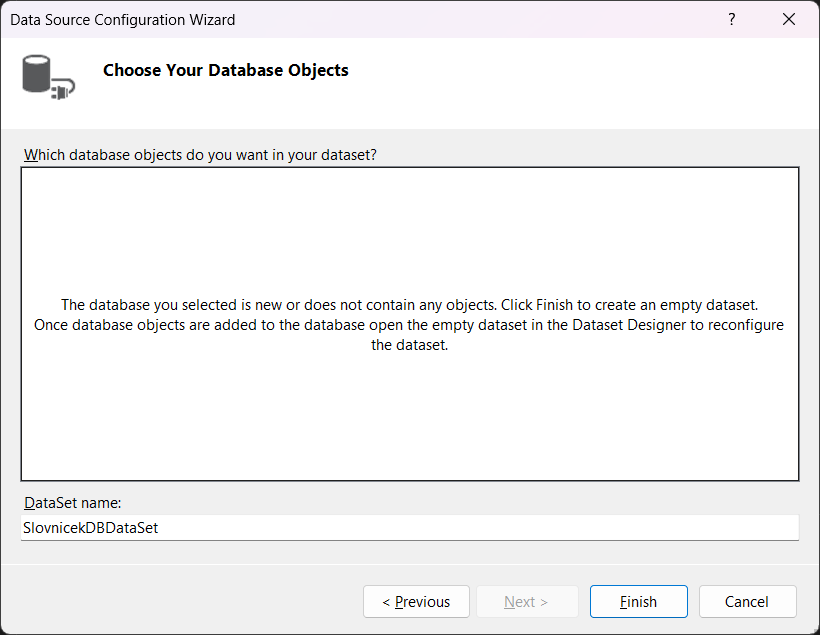Click the help question mark icon

[732, 19]
